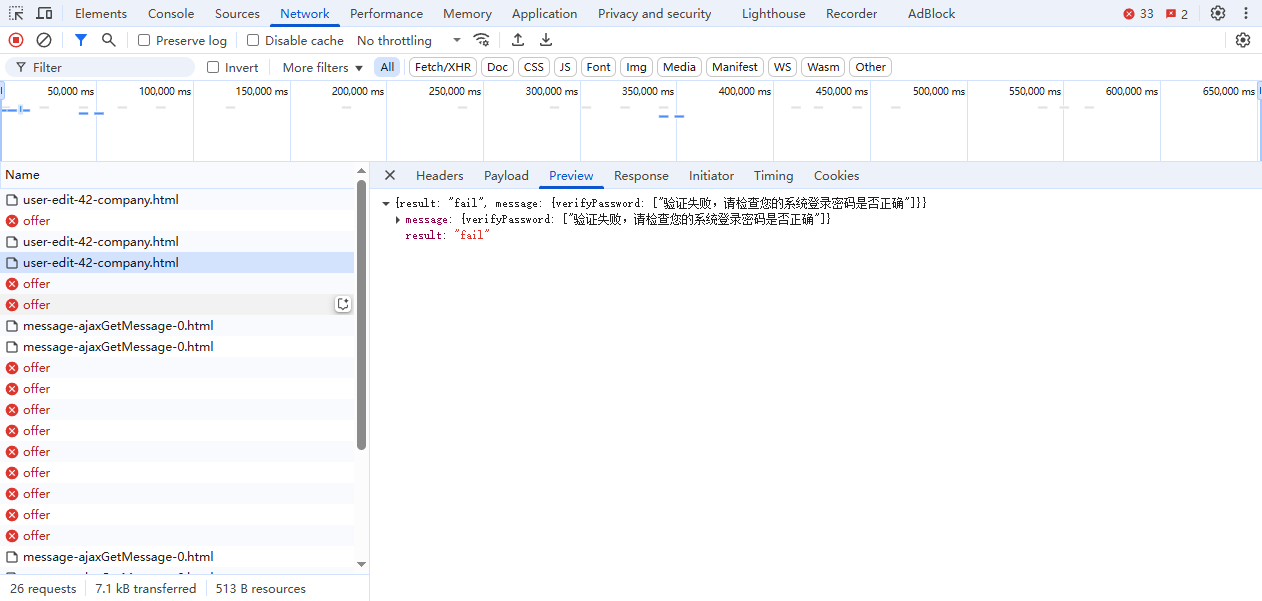Check the Invert filter checkbox
The height and width of the screenshot is (601, 1262).
(x=213, y=67)
